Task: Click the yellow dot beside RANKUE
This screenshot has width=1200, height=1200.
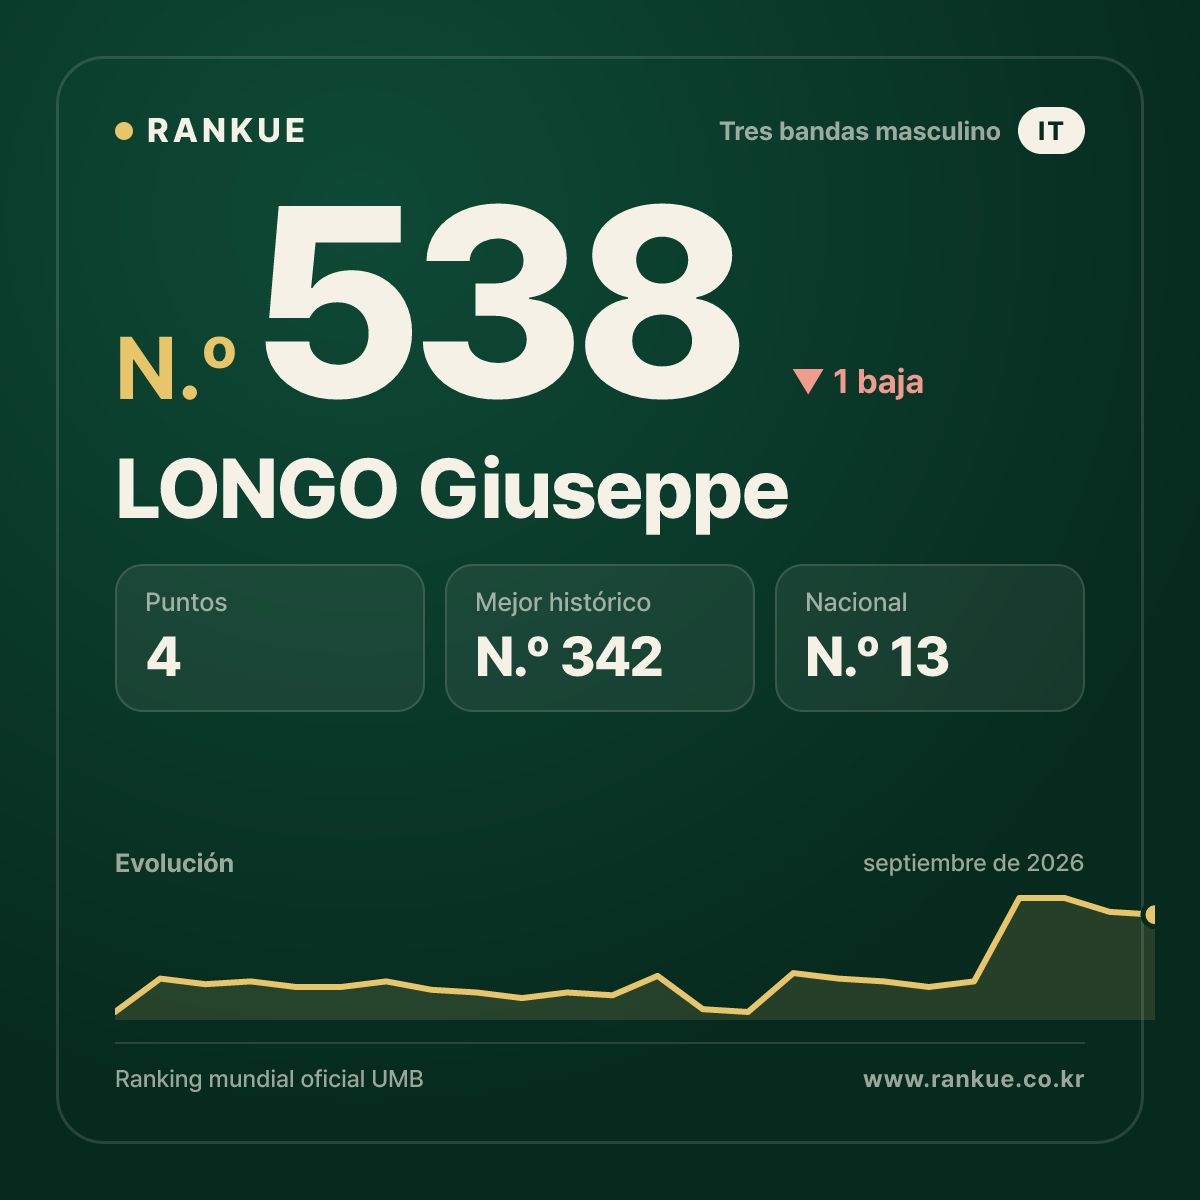Action: pyautogui.click(x=124, y=131)
